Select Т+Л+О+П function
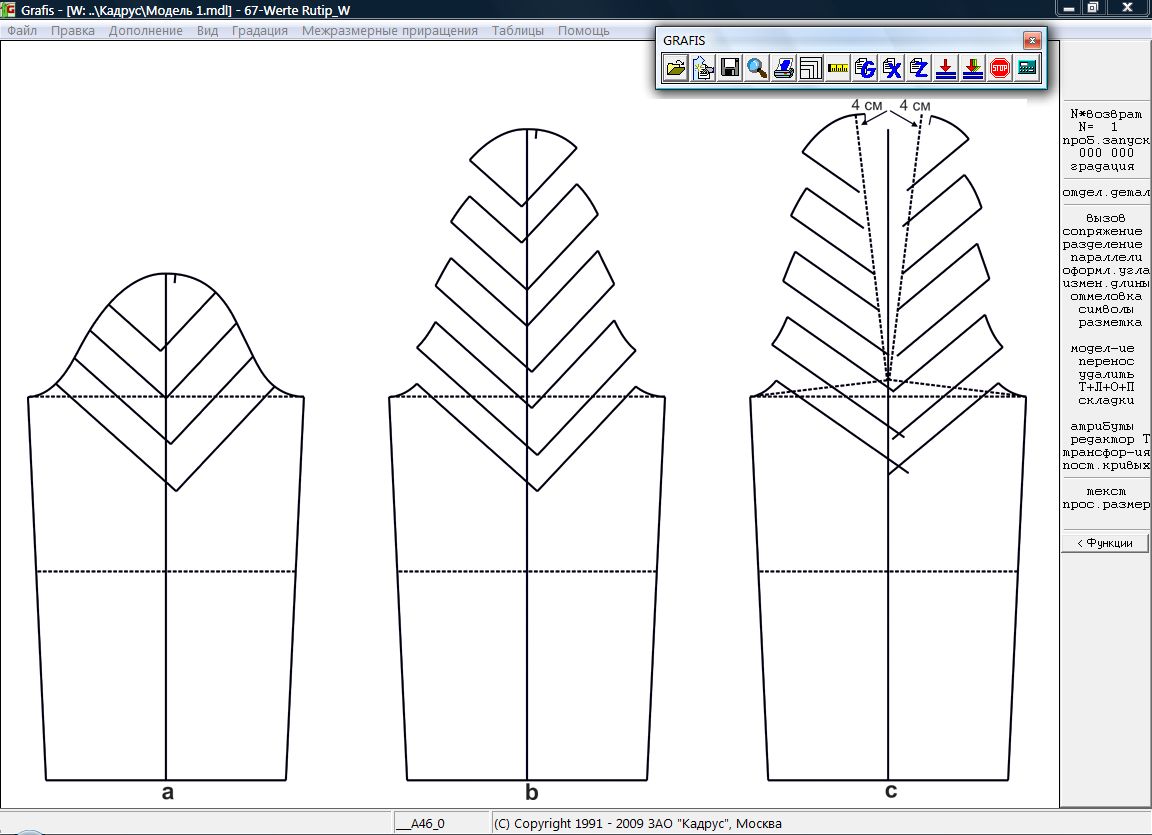 1106,387
